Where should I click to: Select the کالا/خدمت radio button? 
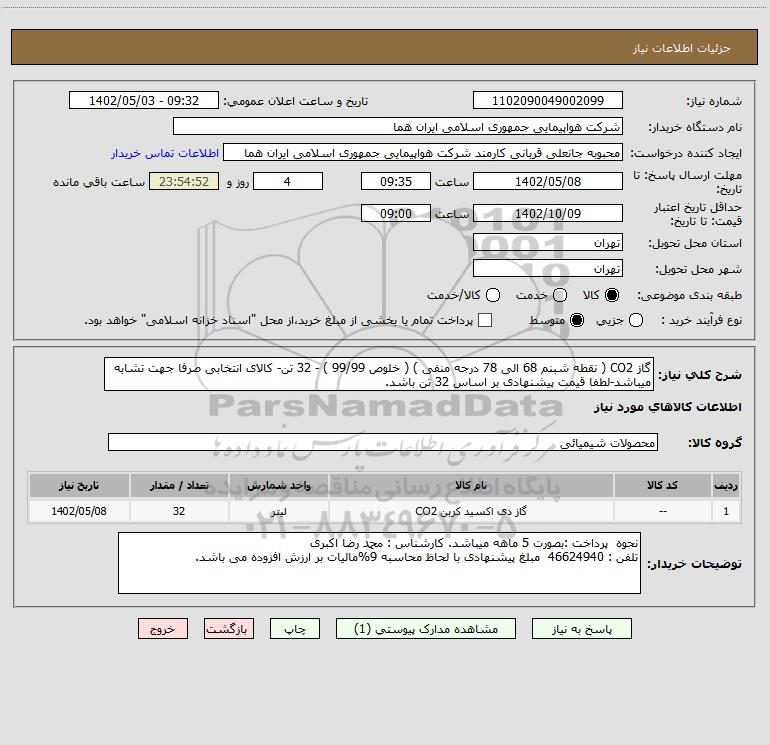(493, 295)
